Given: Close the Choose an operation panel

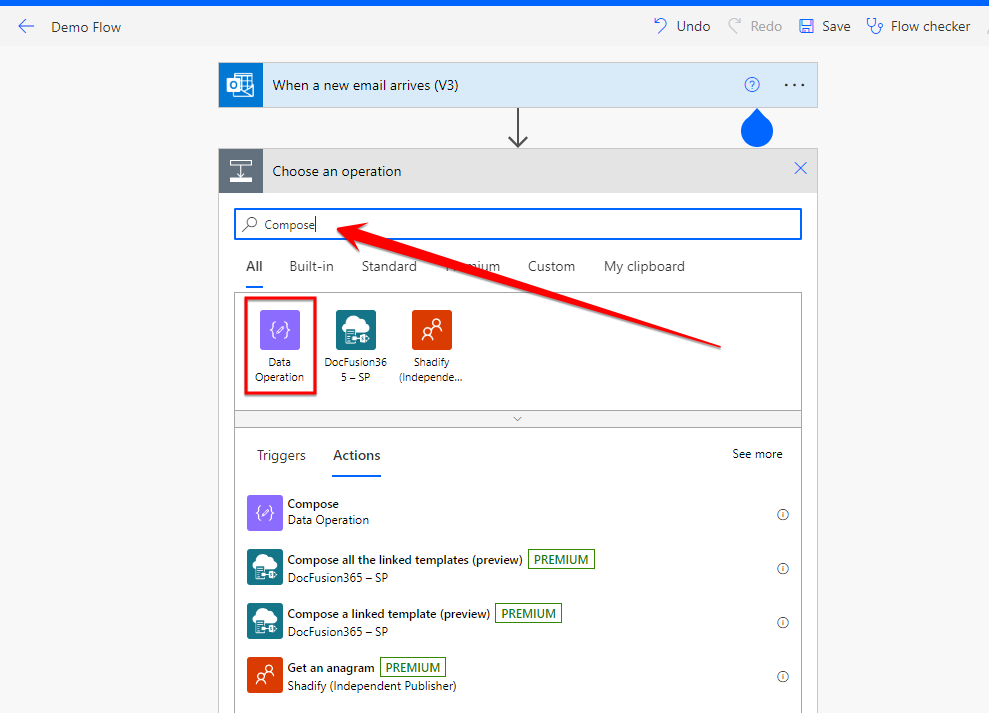Looking at the screenshot, I should coord(800,168).
